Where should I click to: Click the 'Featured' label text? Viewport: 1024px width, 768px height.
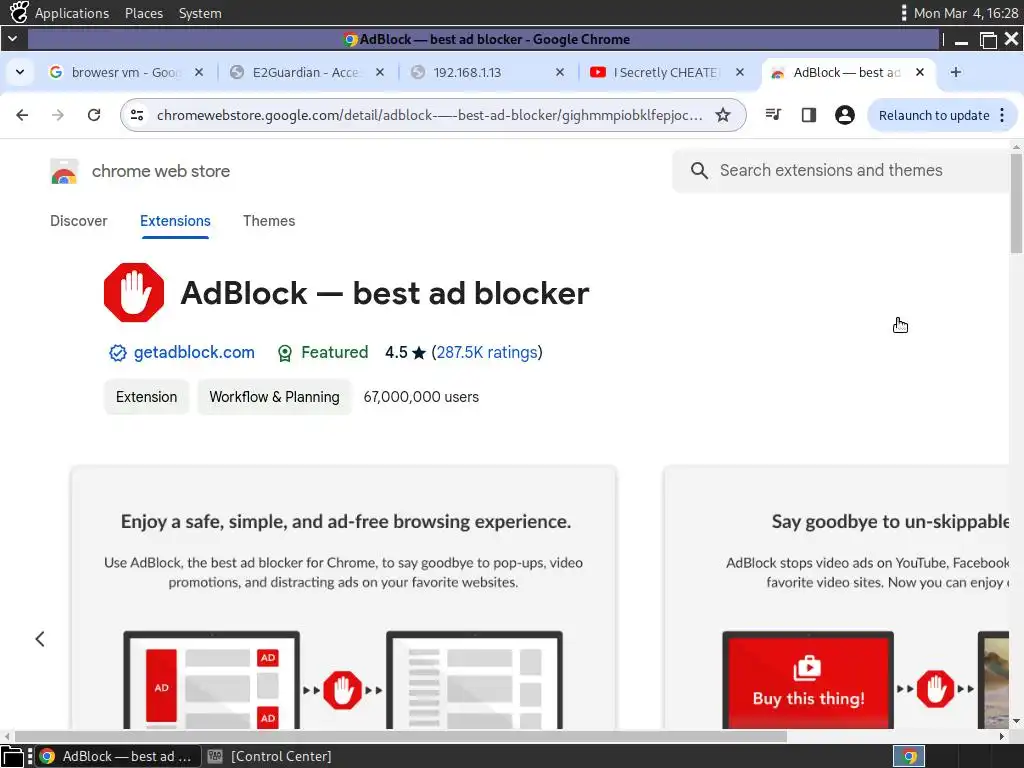(334, 353)
